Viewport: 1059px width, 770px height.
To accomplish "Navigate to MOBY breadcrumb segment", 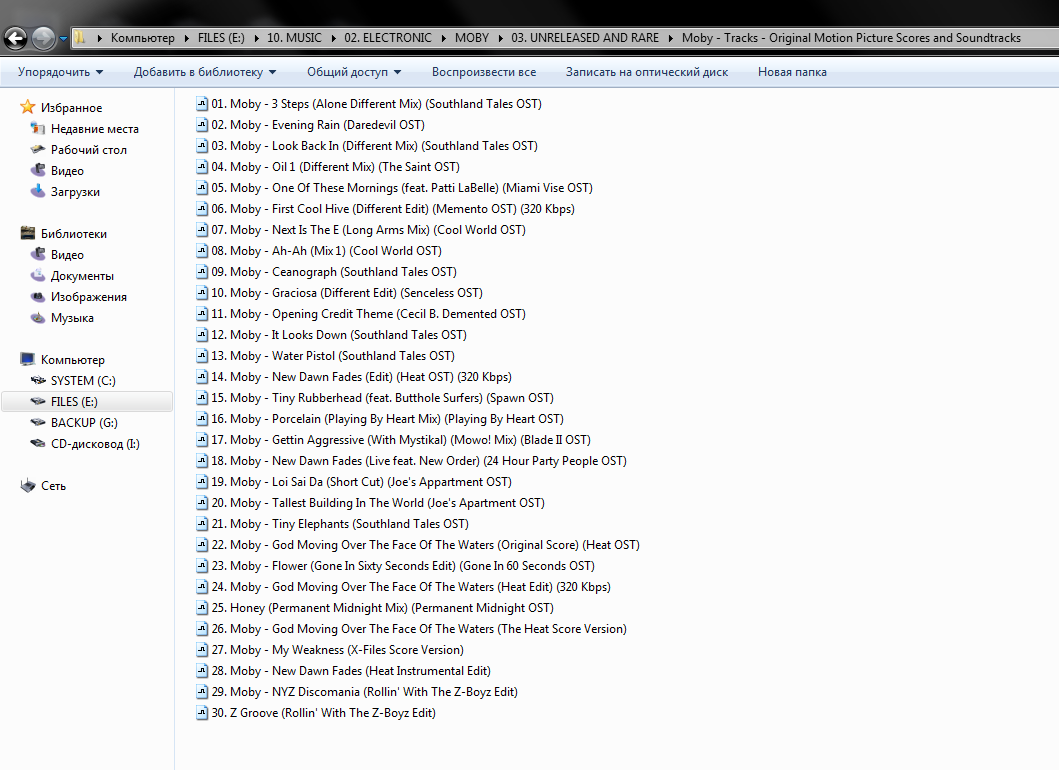I will [x=471, y=38].
